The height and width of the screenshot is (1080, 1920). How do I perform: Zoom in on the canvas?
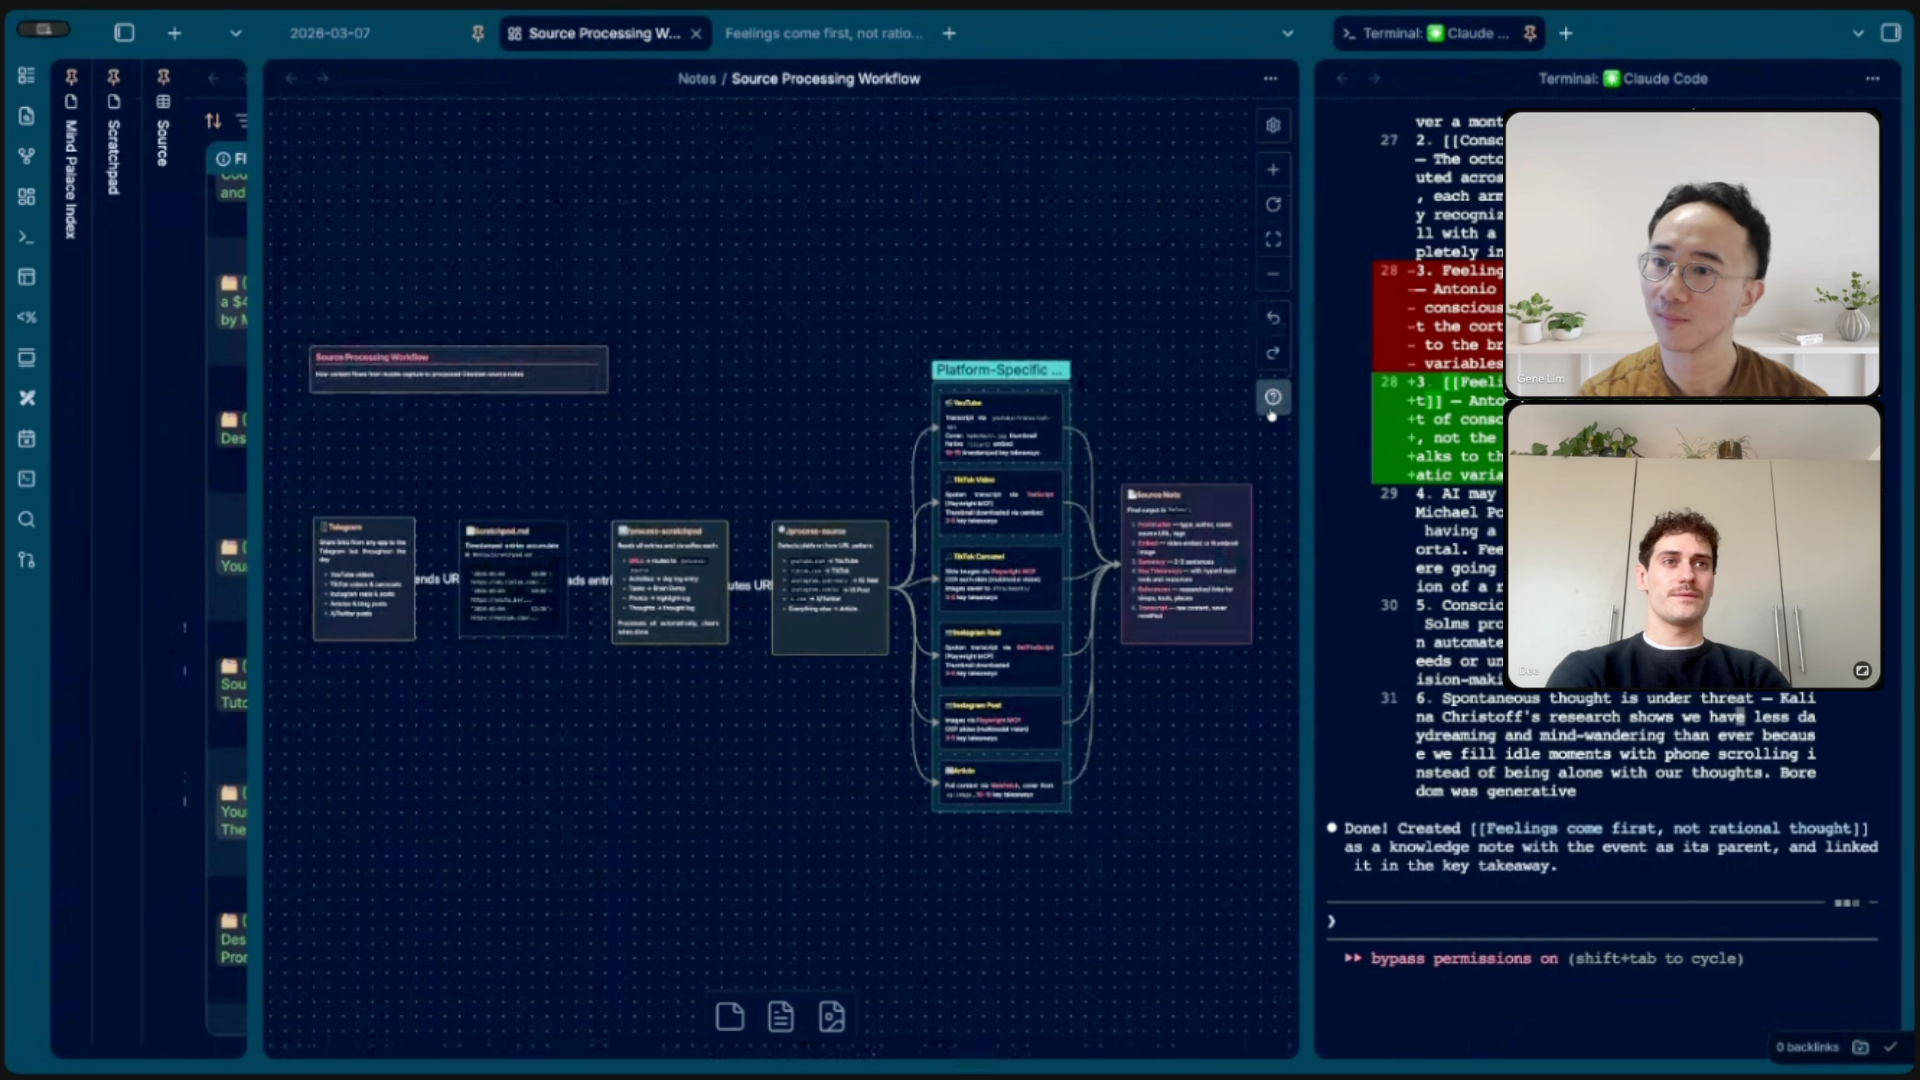(1273, 170)
